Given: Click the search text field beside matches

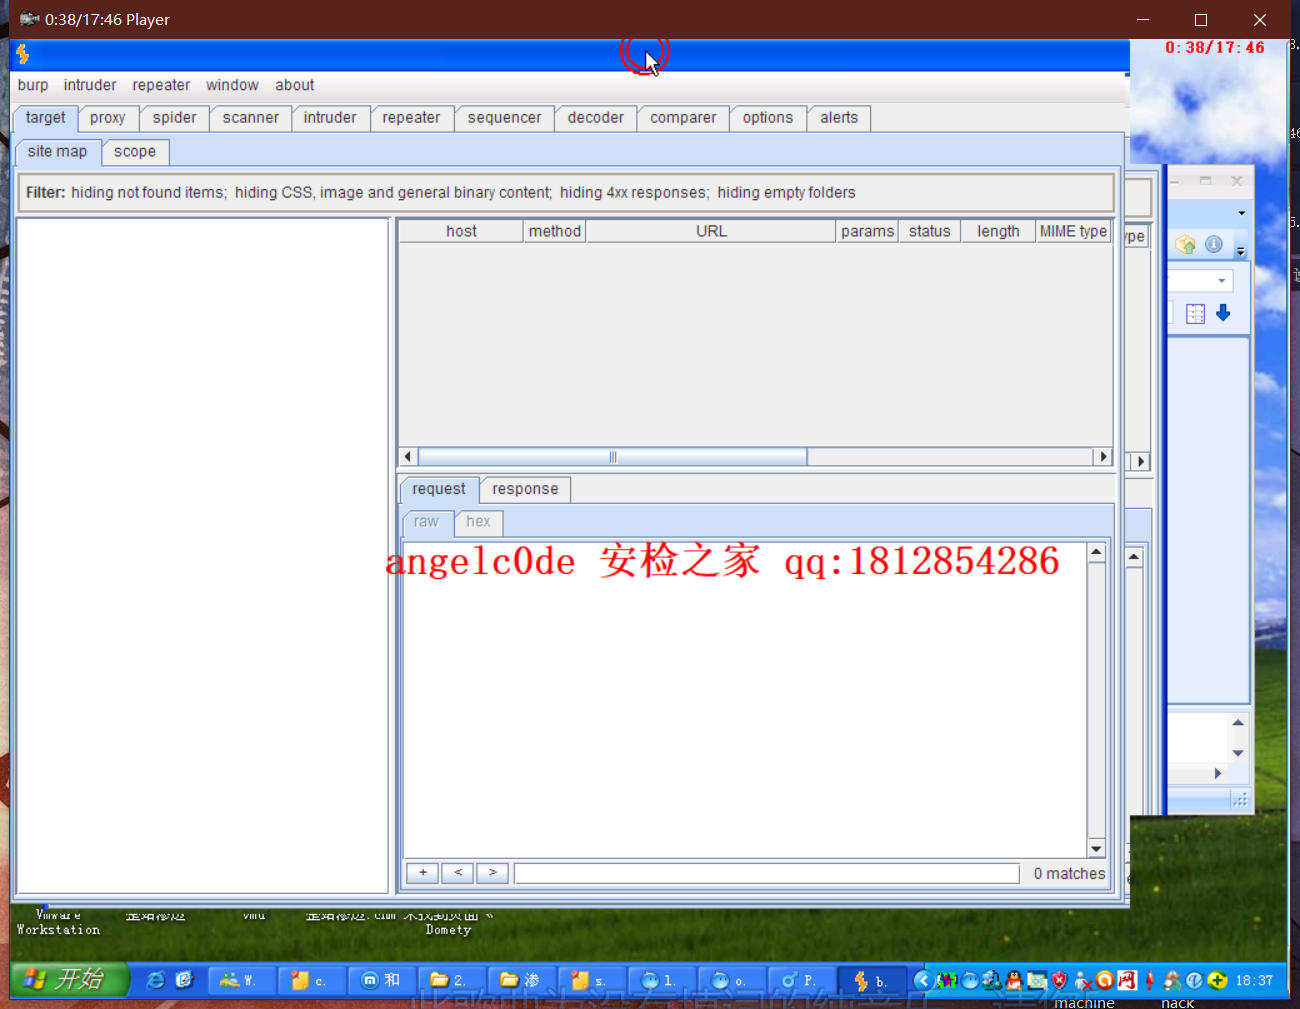Looking at the screenshot, I should (767, 874).
